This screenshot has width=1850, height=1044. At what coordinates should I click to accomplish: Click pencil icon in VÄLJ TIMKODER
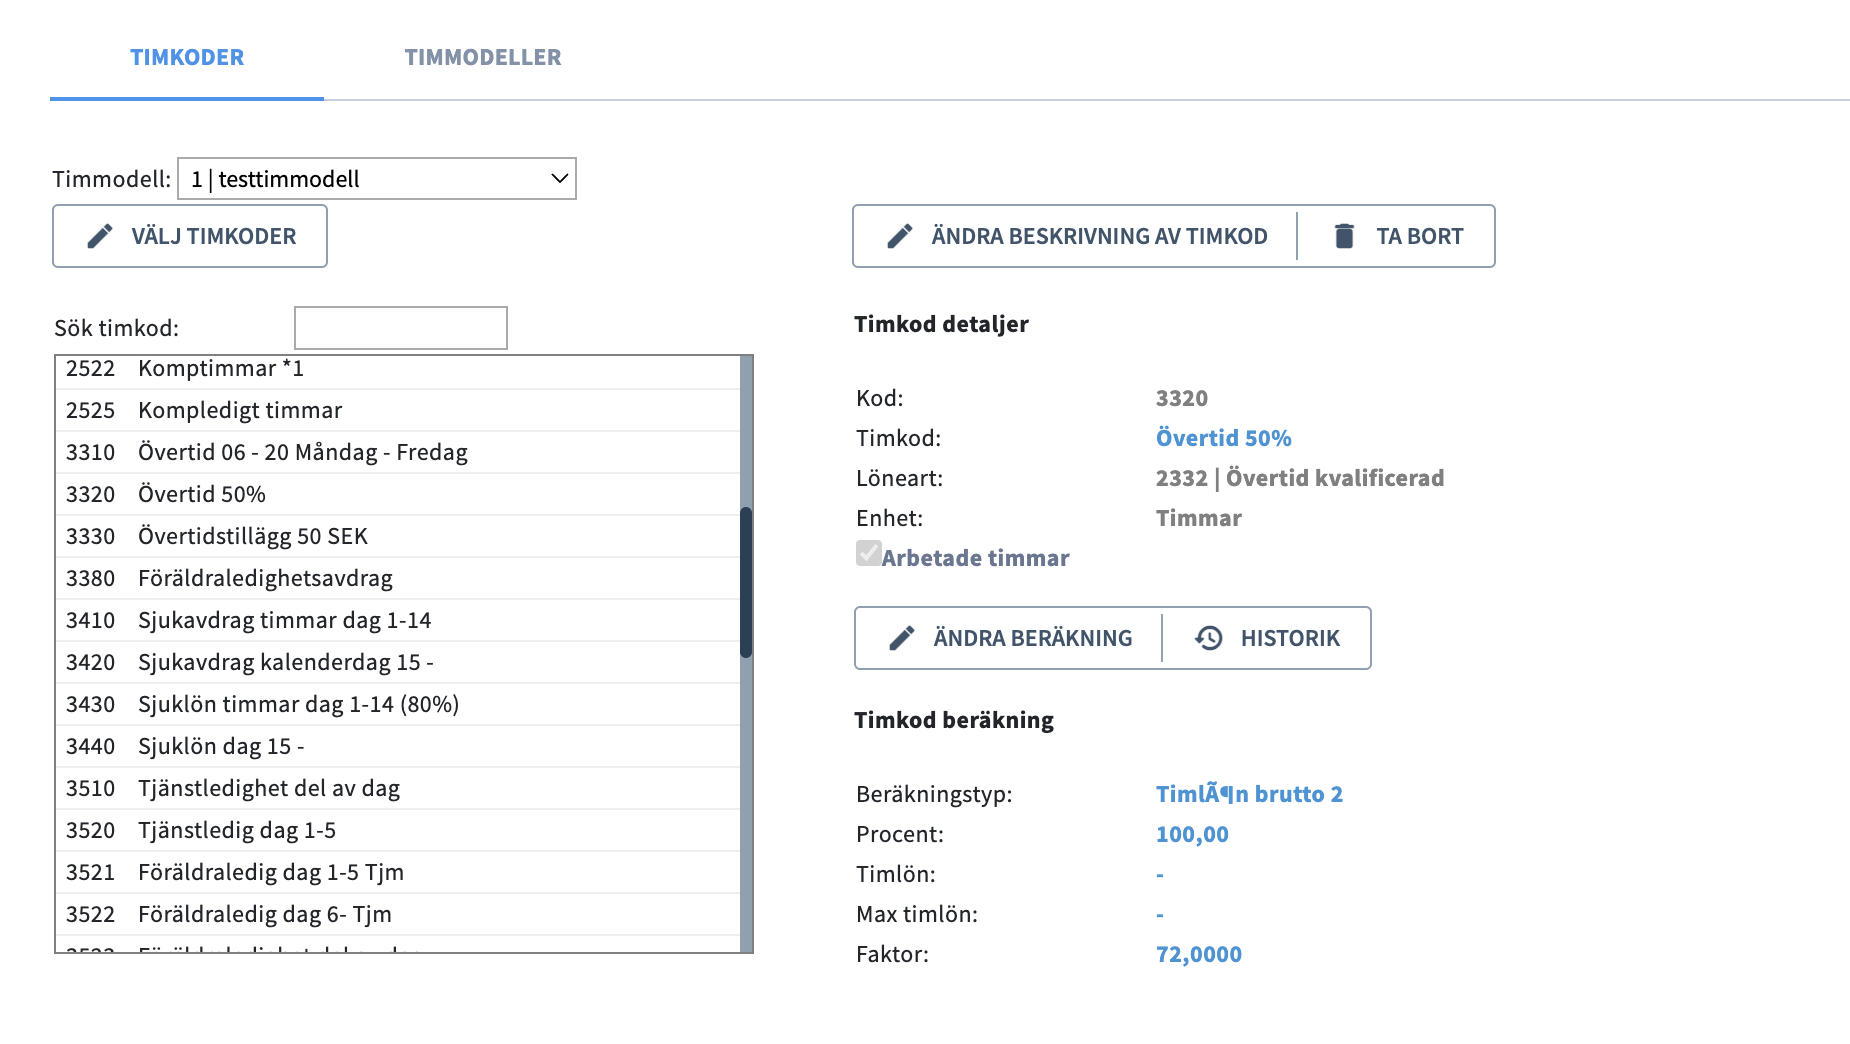[x=100, y=236]
